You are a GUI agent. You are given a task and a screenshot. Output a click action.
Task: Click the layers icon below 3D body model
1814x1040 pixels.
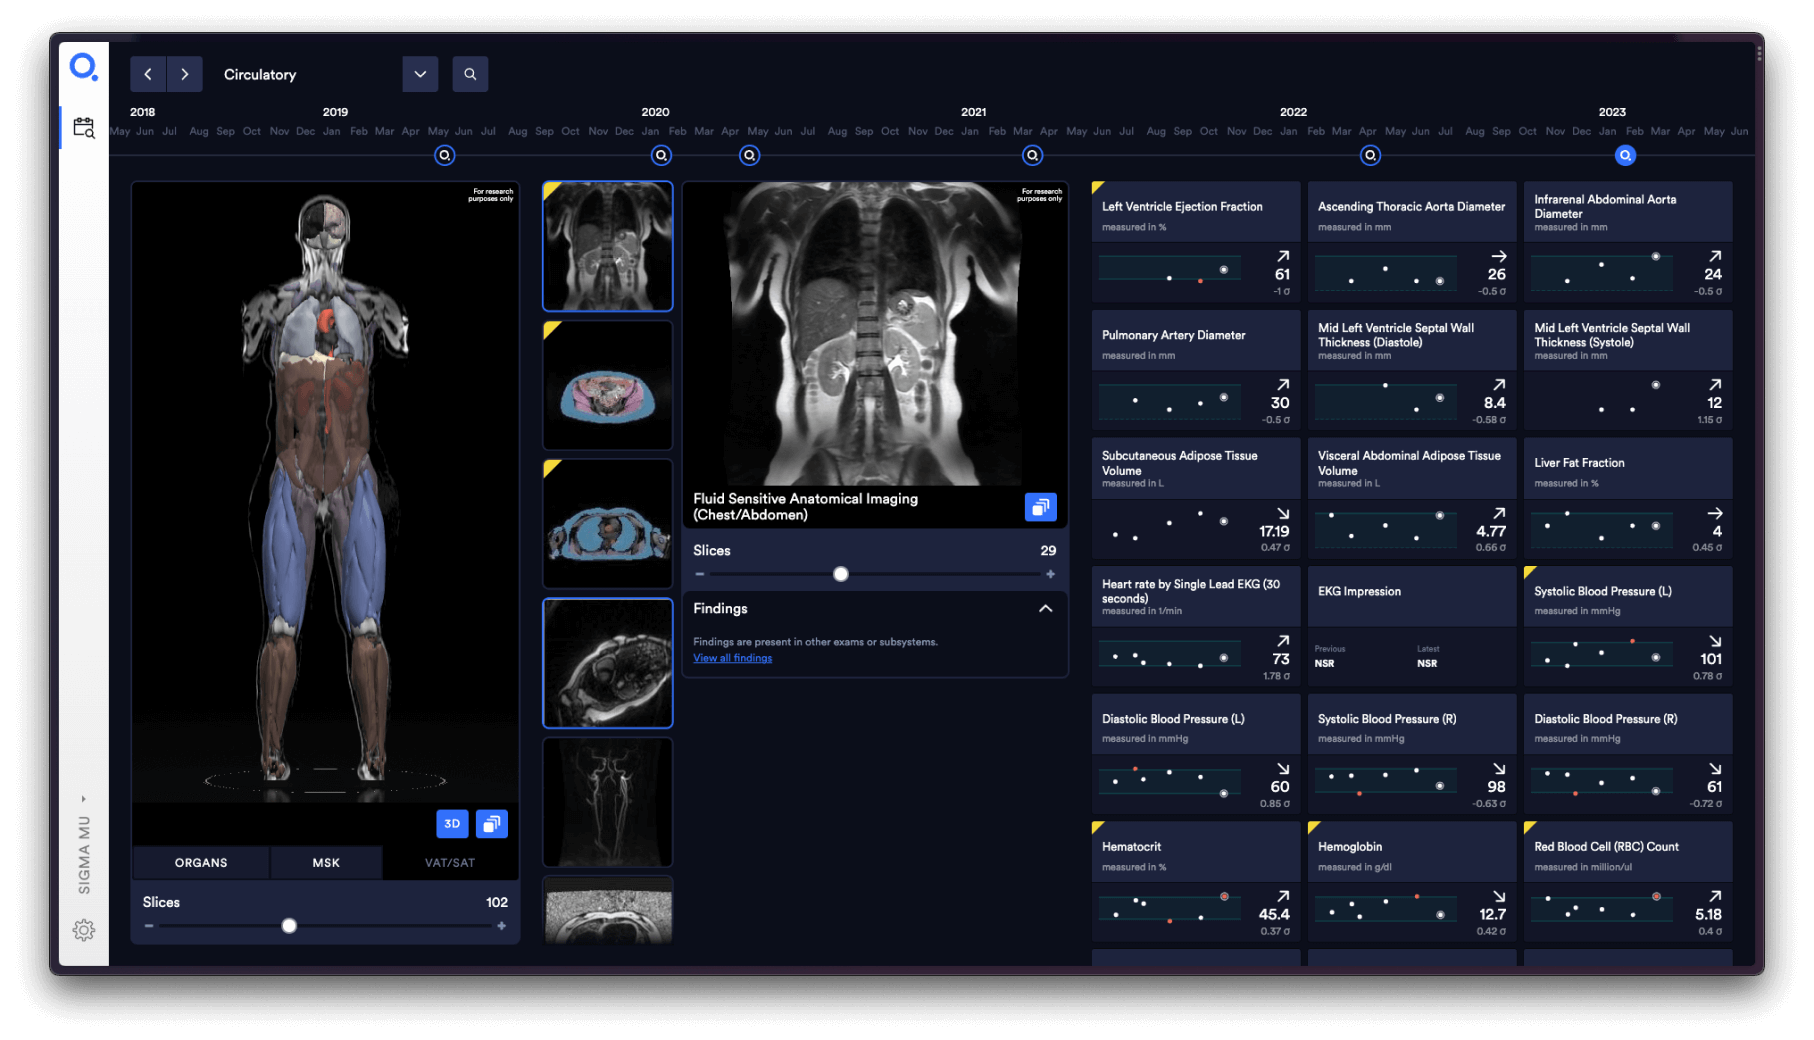[492, 824]
